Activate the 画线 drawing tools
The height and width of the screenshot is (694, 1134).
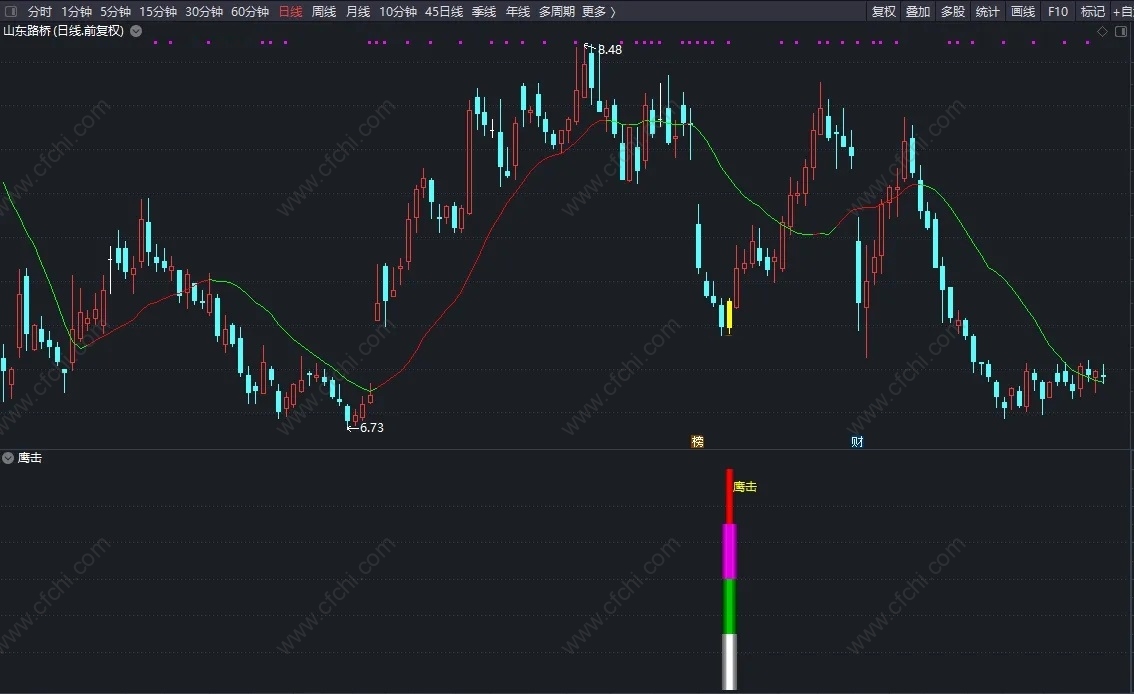point(1023,12)
